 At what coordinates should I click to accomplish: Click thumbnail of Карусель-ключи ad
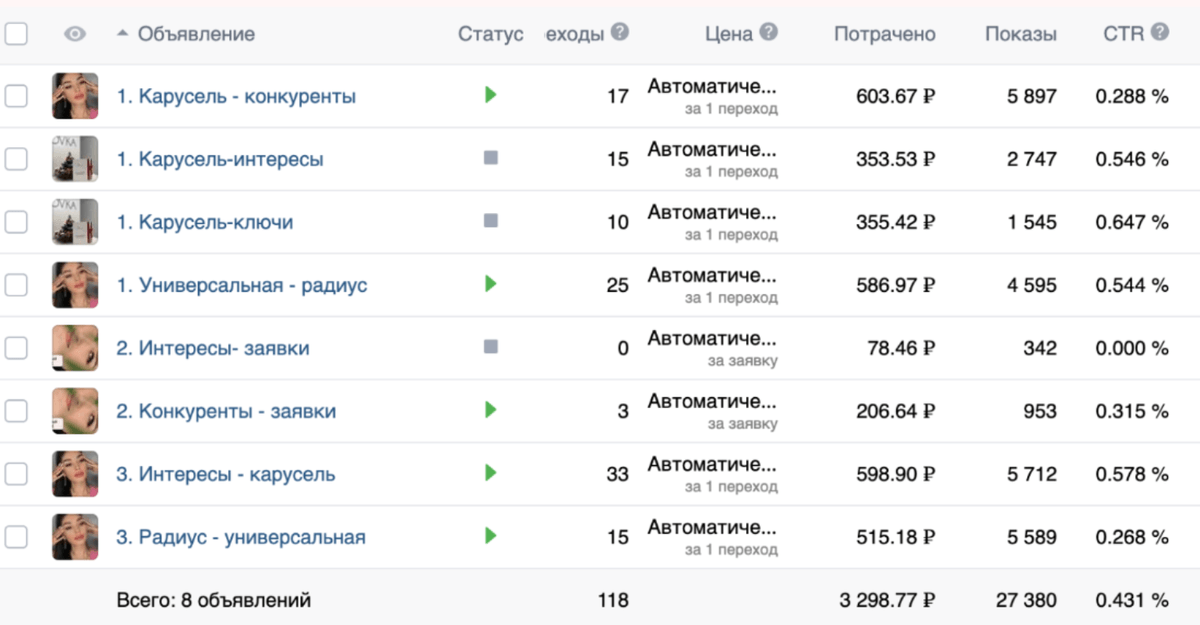(x=75, y=221)
